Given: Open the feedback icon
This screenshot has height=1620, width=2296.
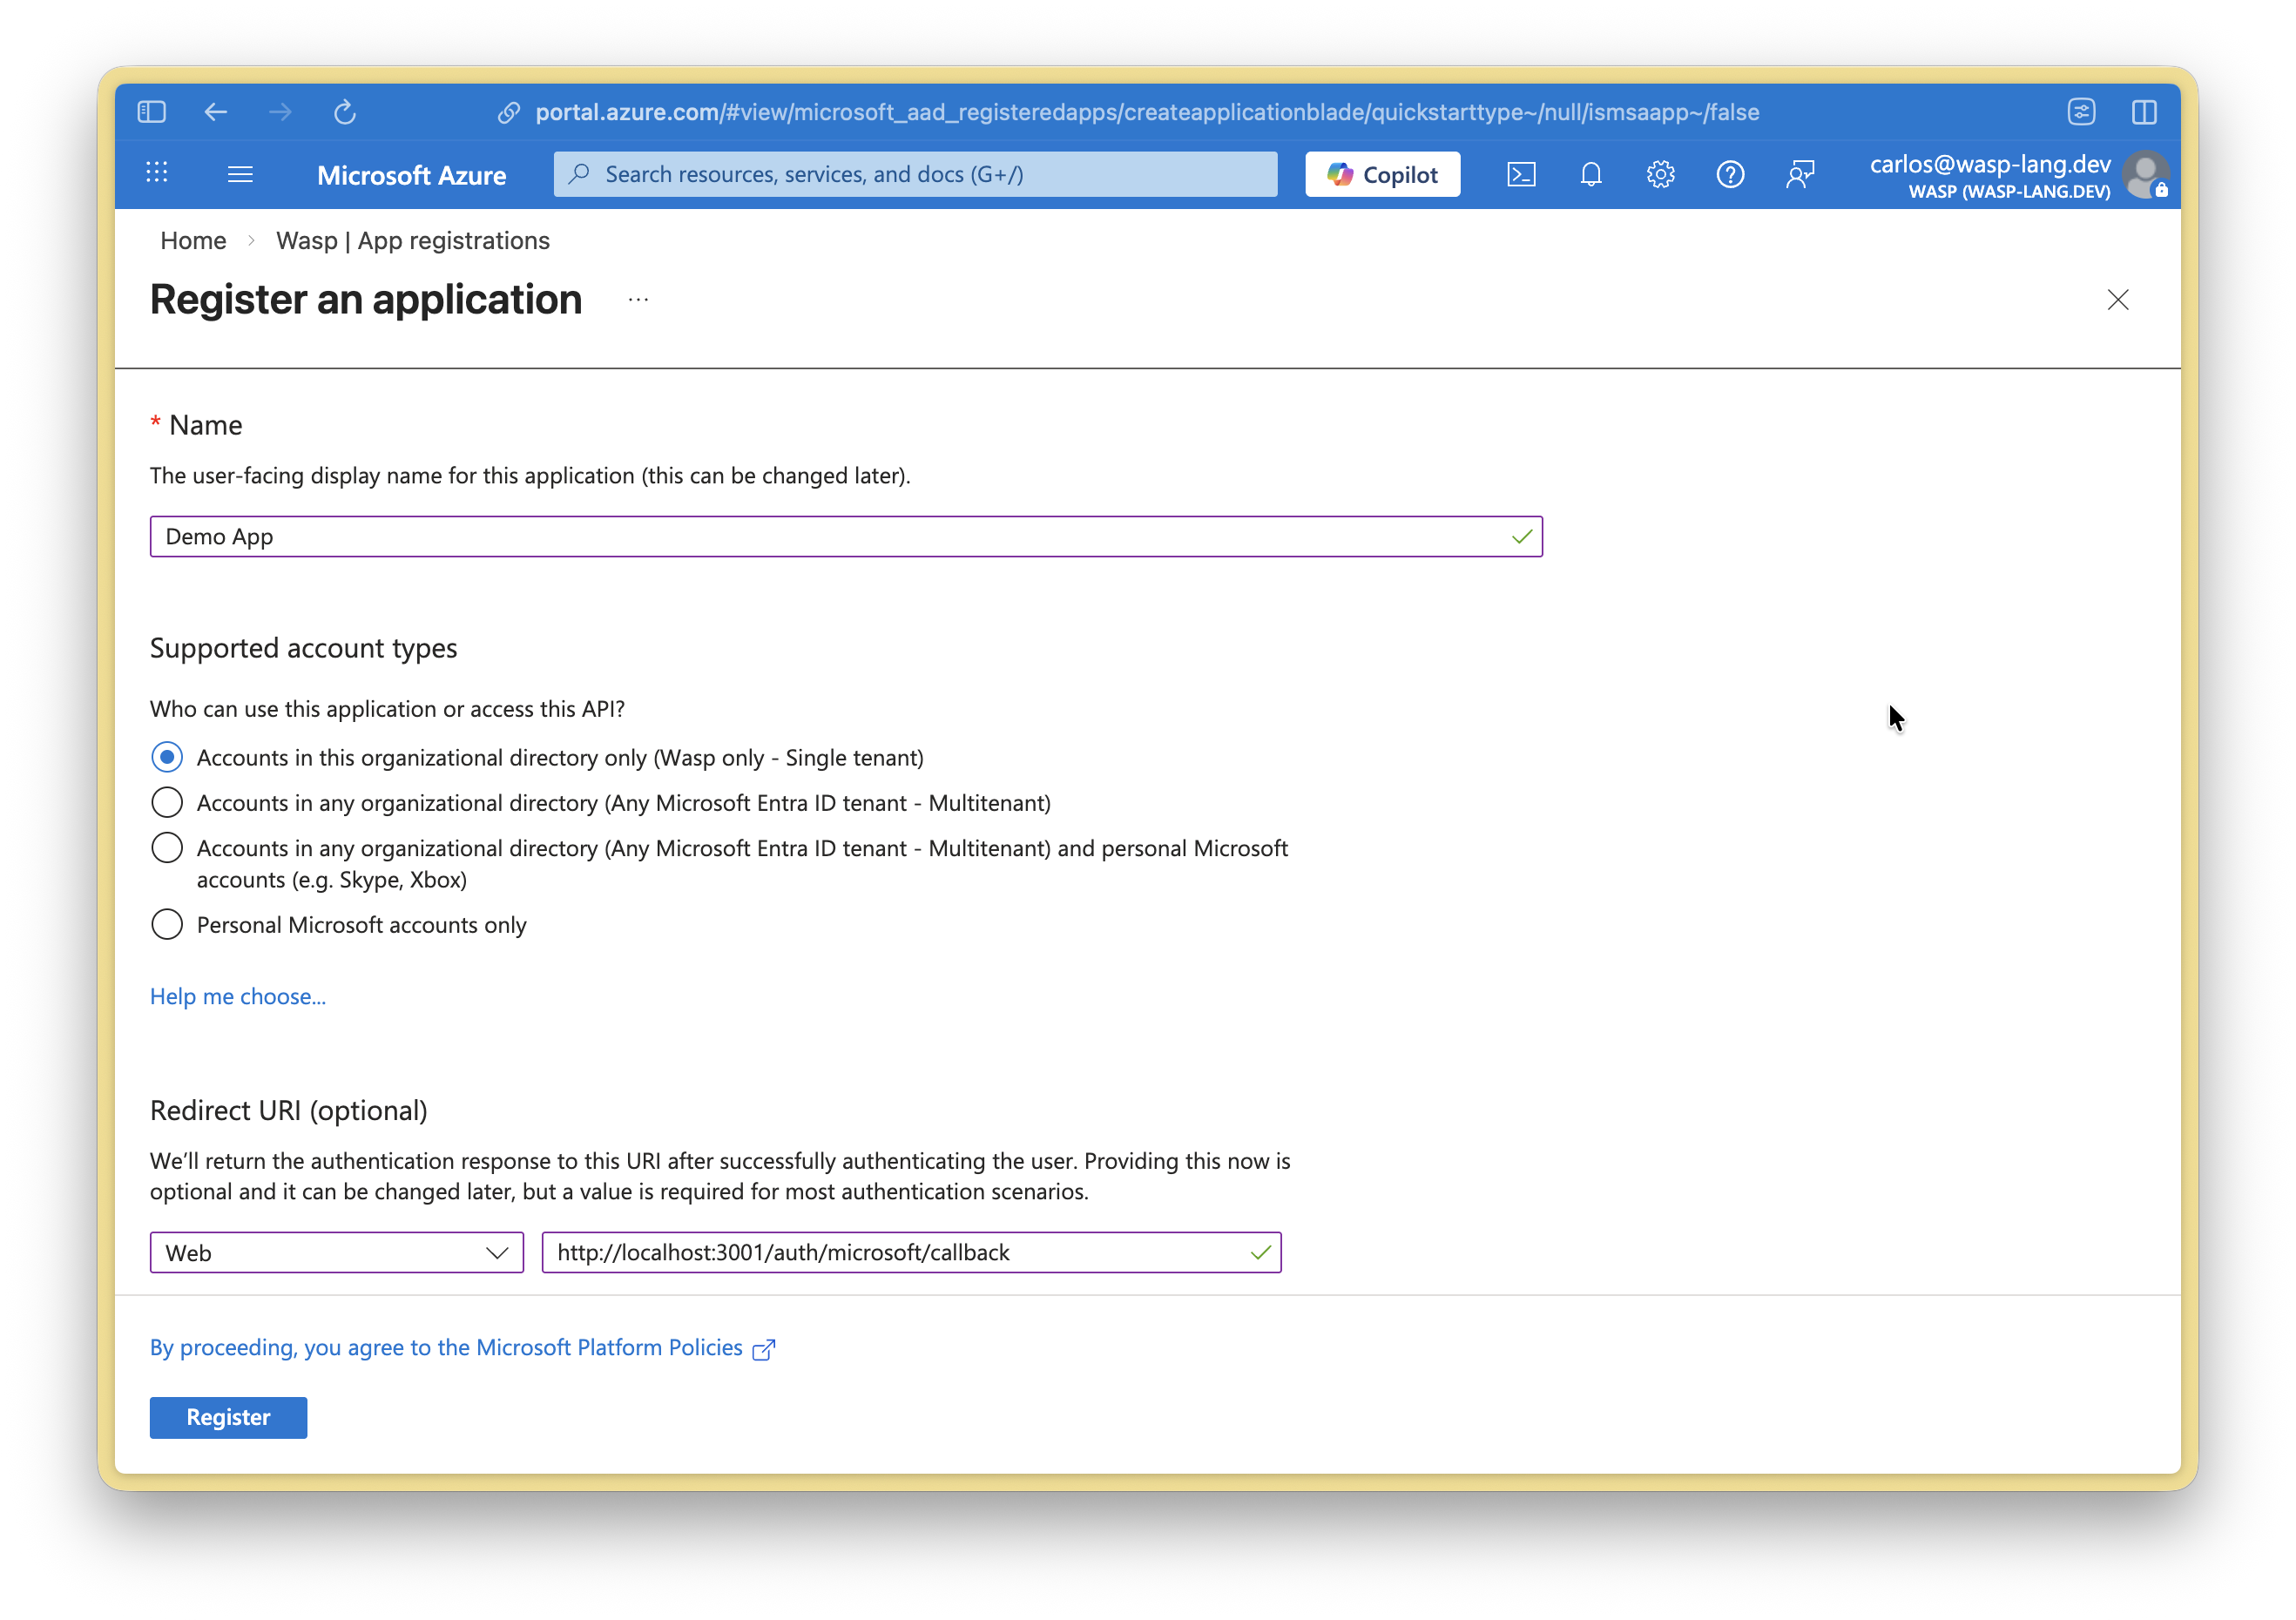Looking at the screenshot, I should [1800, 173].
